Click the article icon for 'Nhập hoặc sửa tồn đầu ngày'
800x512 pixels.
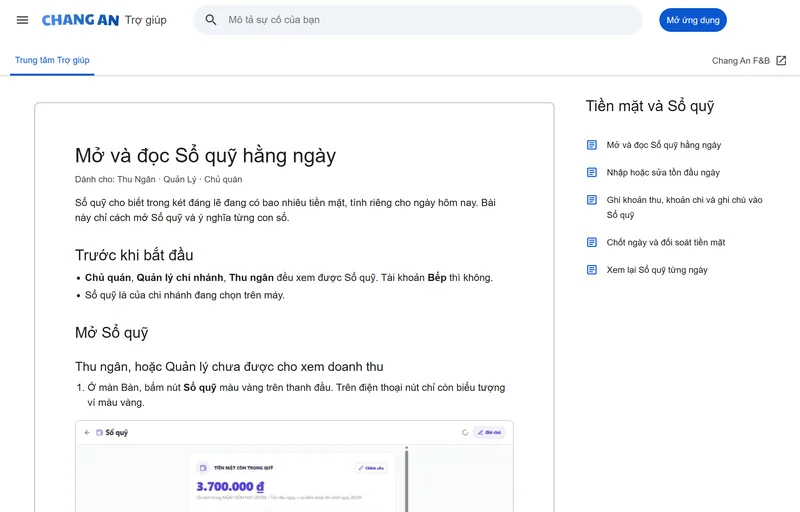pyautogui.click(x=592, y=172)
